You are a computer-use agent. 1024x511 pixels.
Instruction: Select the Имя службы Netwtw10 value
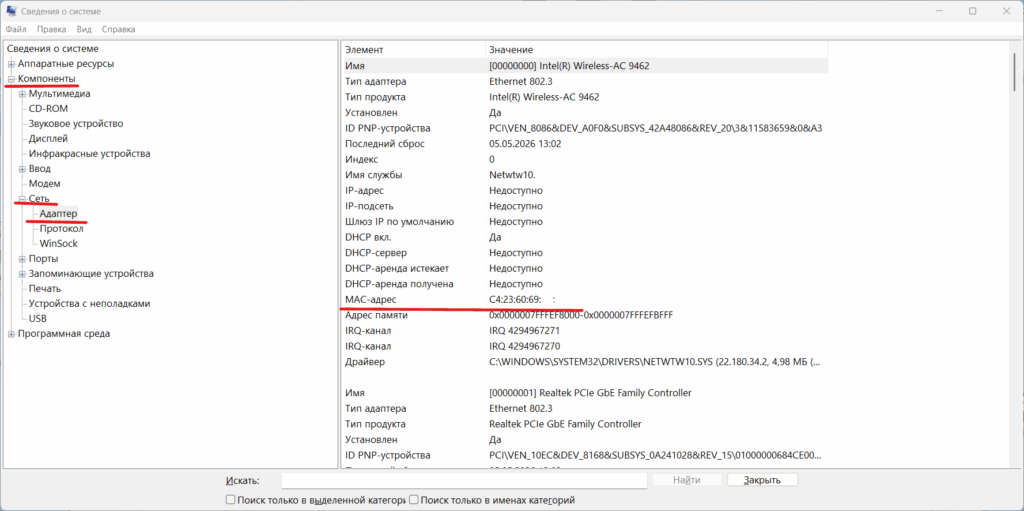coord(512,175)
